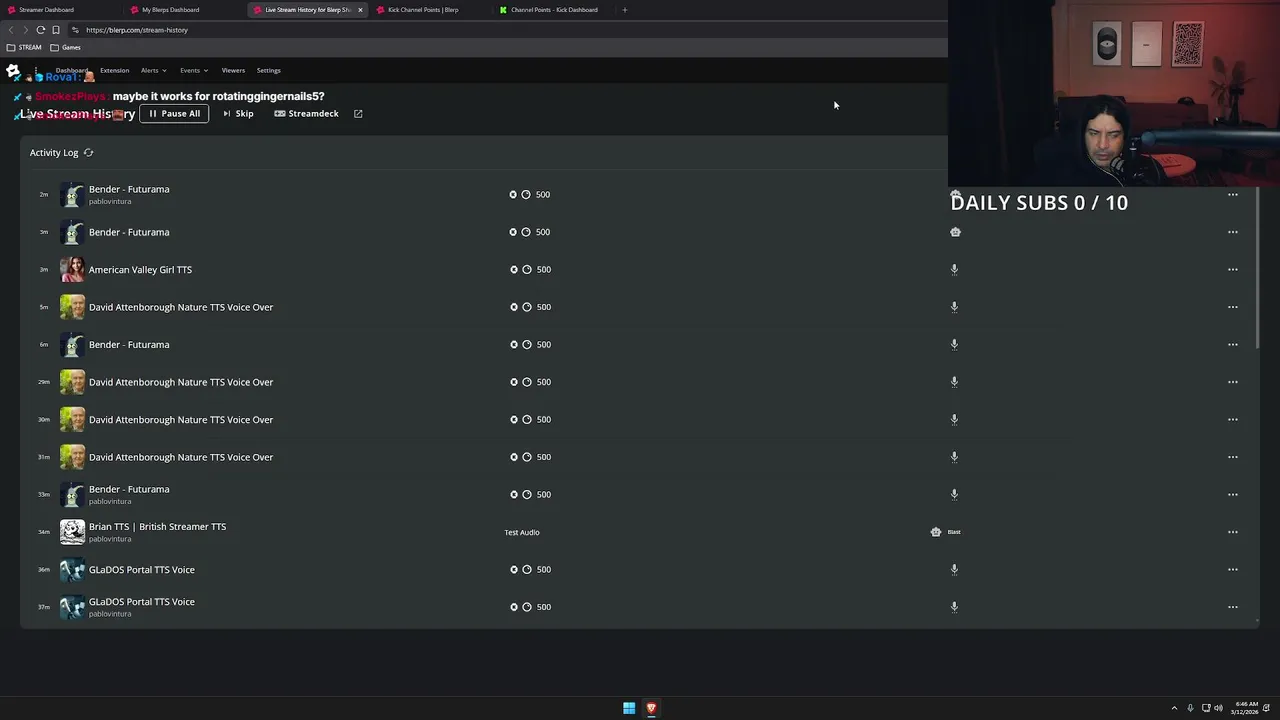Refresh the Activity Log

click(x=88, y=153)
